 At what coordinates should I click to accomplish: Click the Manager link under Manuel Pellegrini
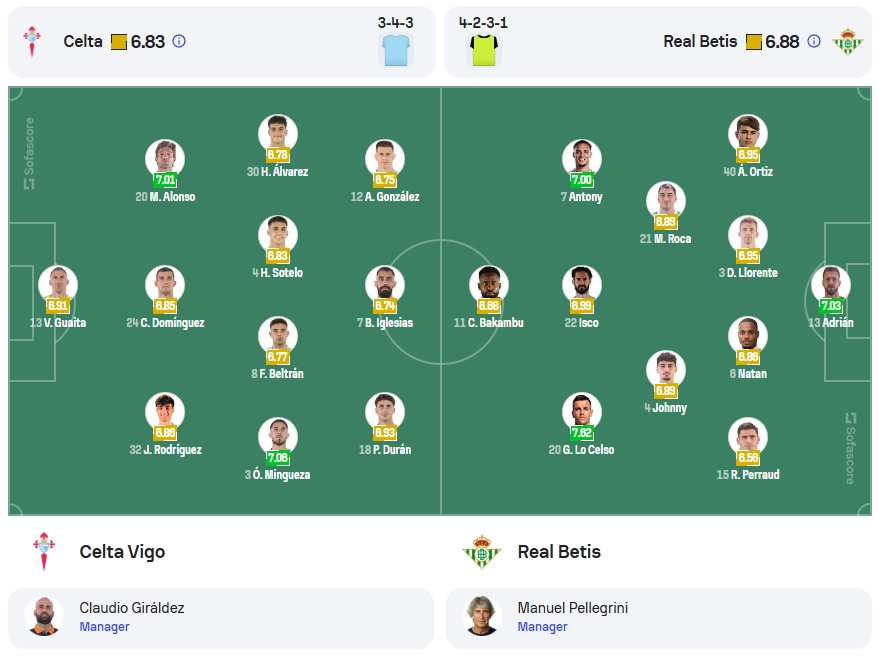(x=542, y=627)
